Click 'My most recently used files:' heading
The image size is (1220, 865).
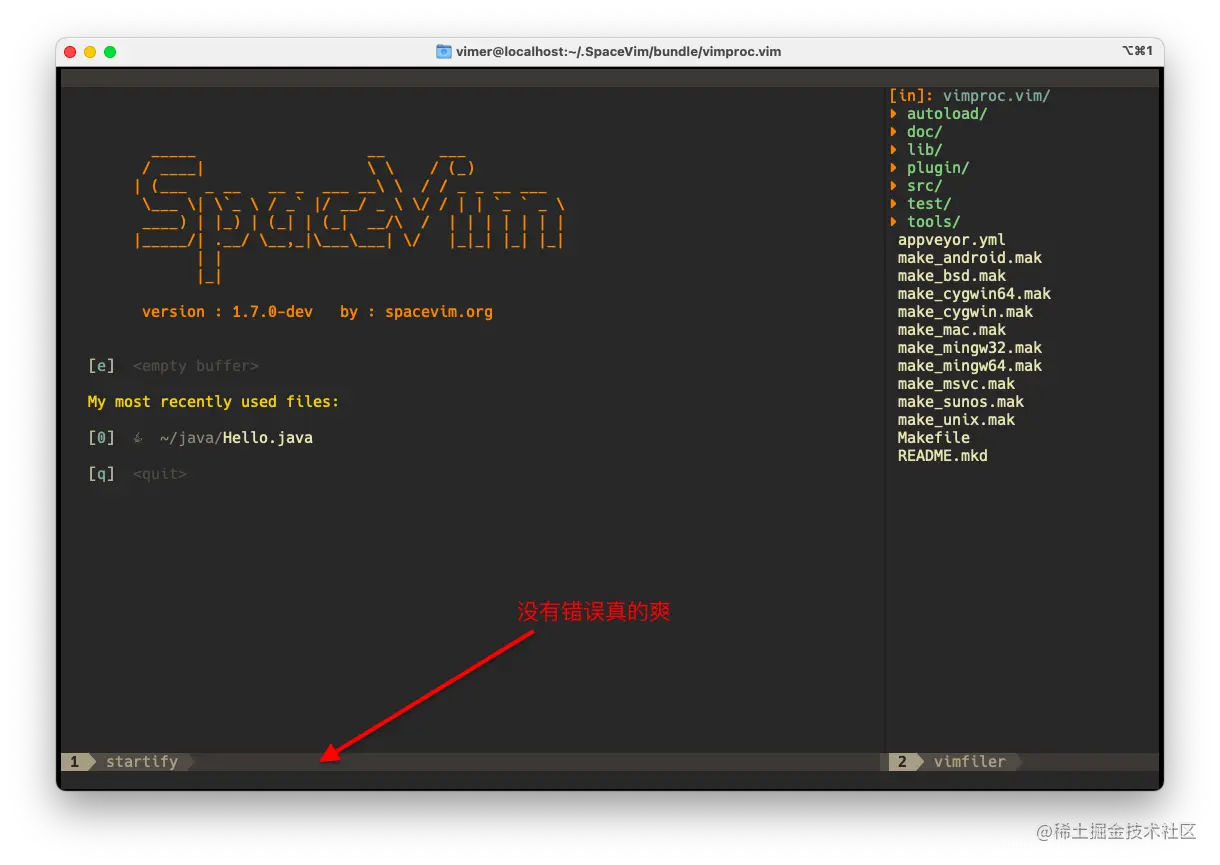click(x=213, y=402)
